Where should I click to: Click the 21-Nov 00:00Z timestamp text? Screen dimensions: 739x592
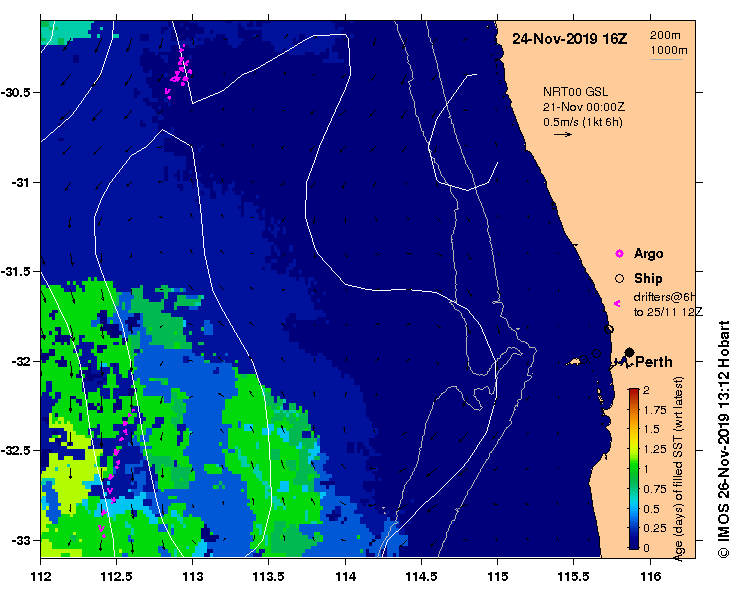(583, 107)
